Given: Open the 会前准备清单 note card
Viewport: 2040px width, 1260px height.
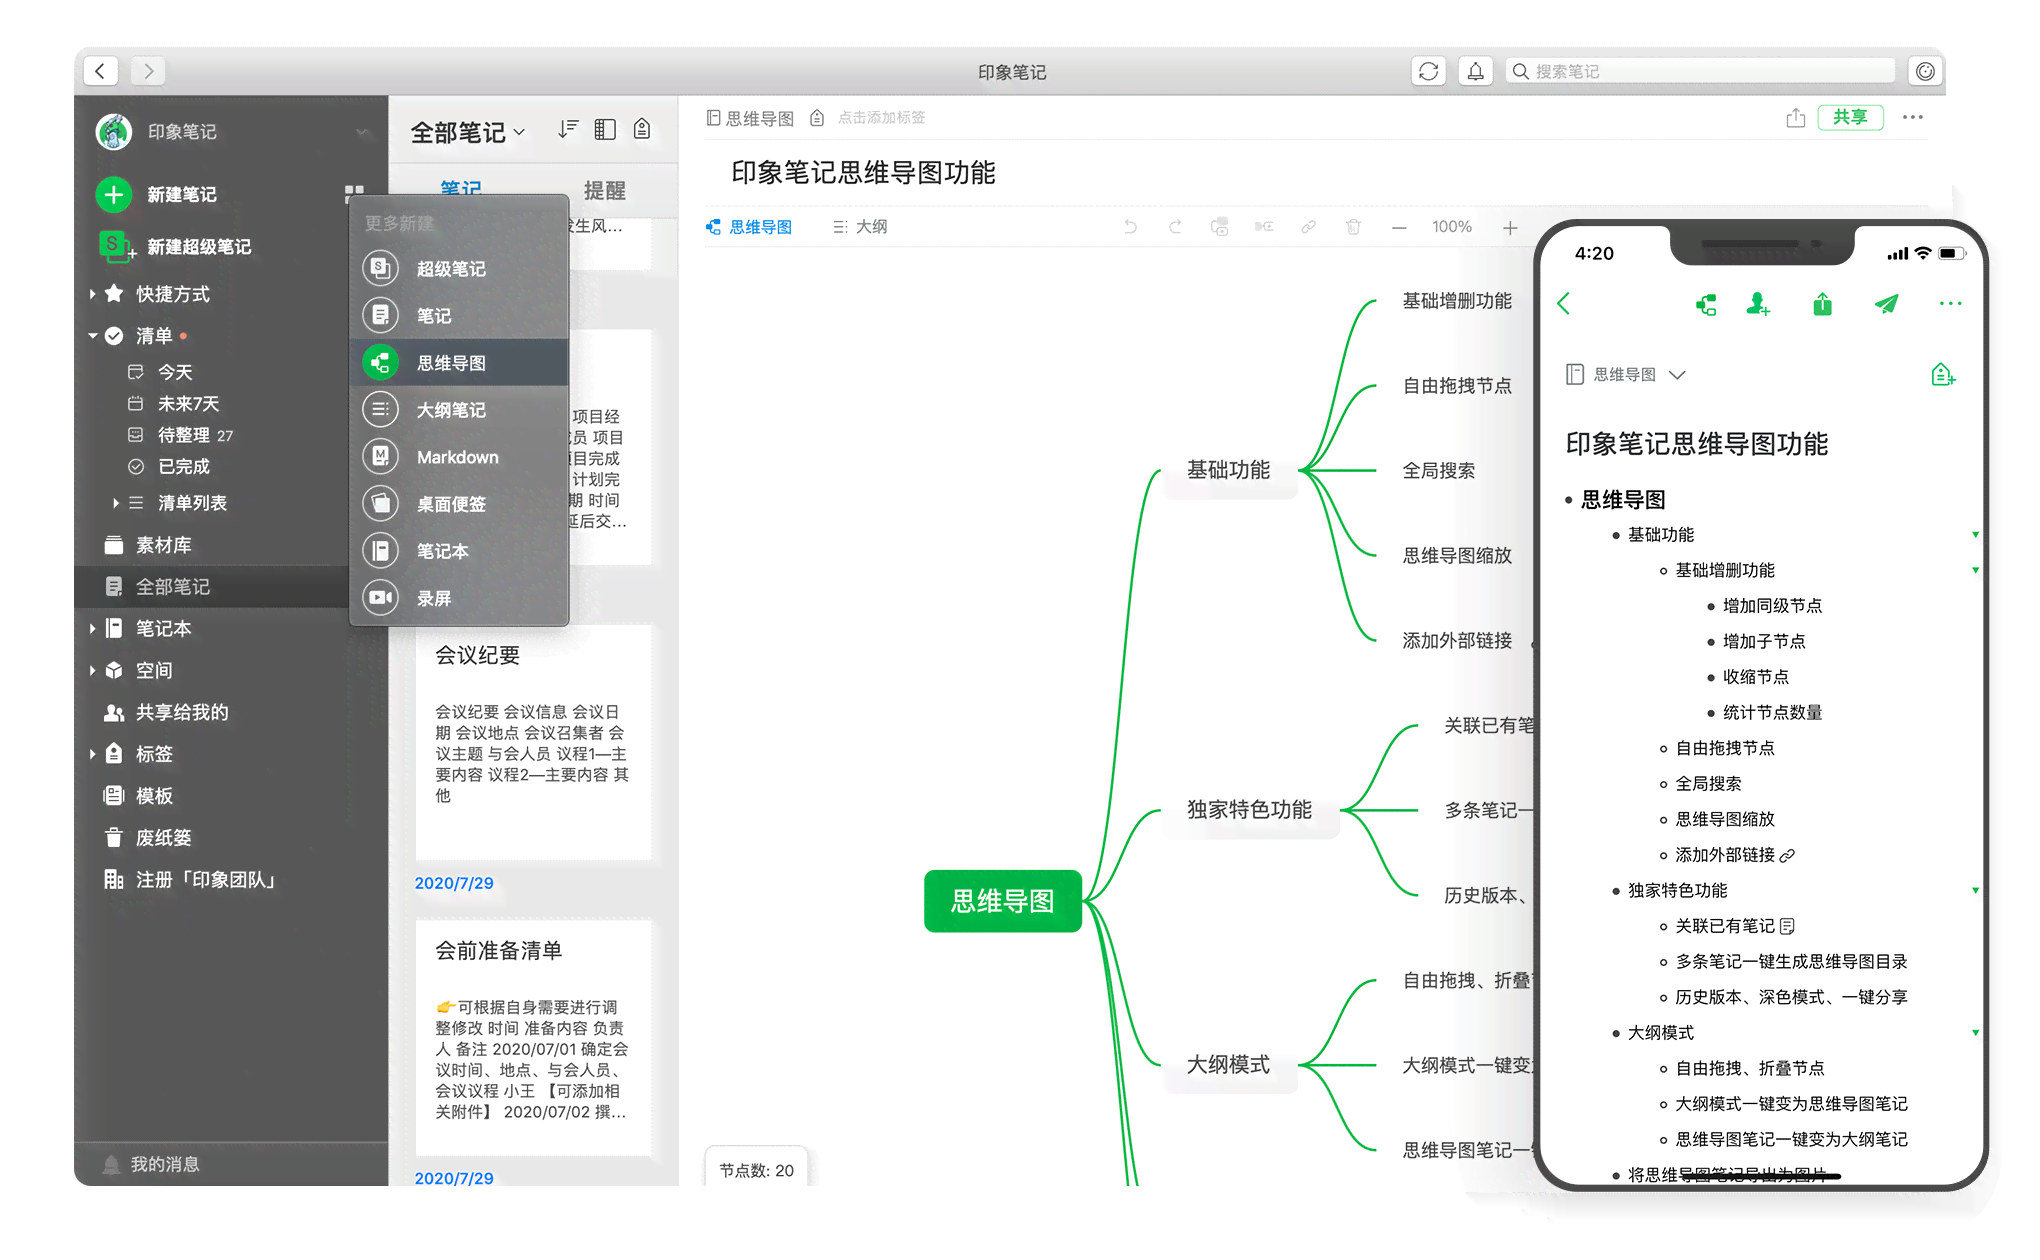Looking at the screenshot, I should pos(534,1037).
